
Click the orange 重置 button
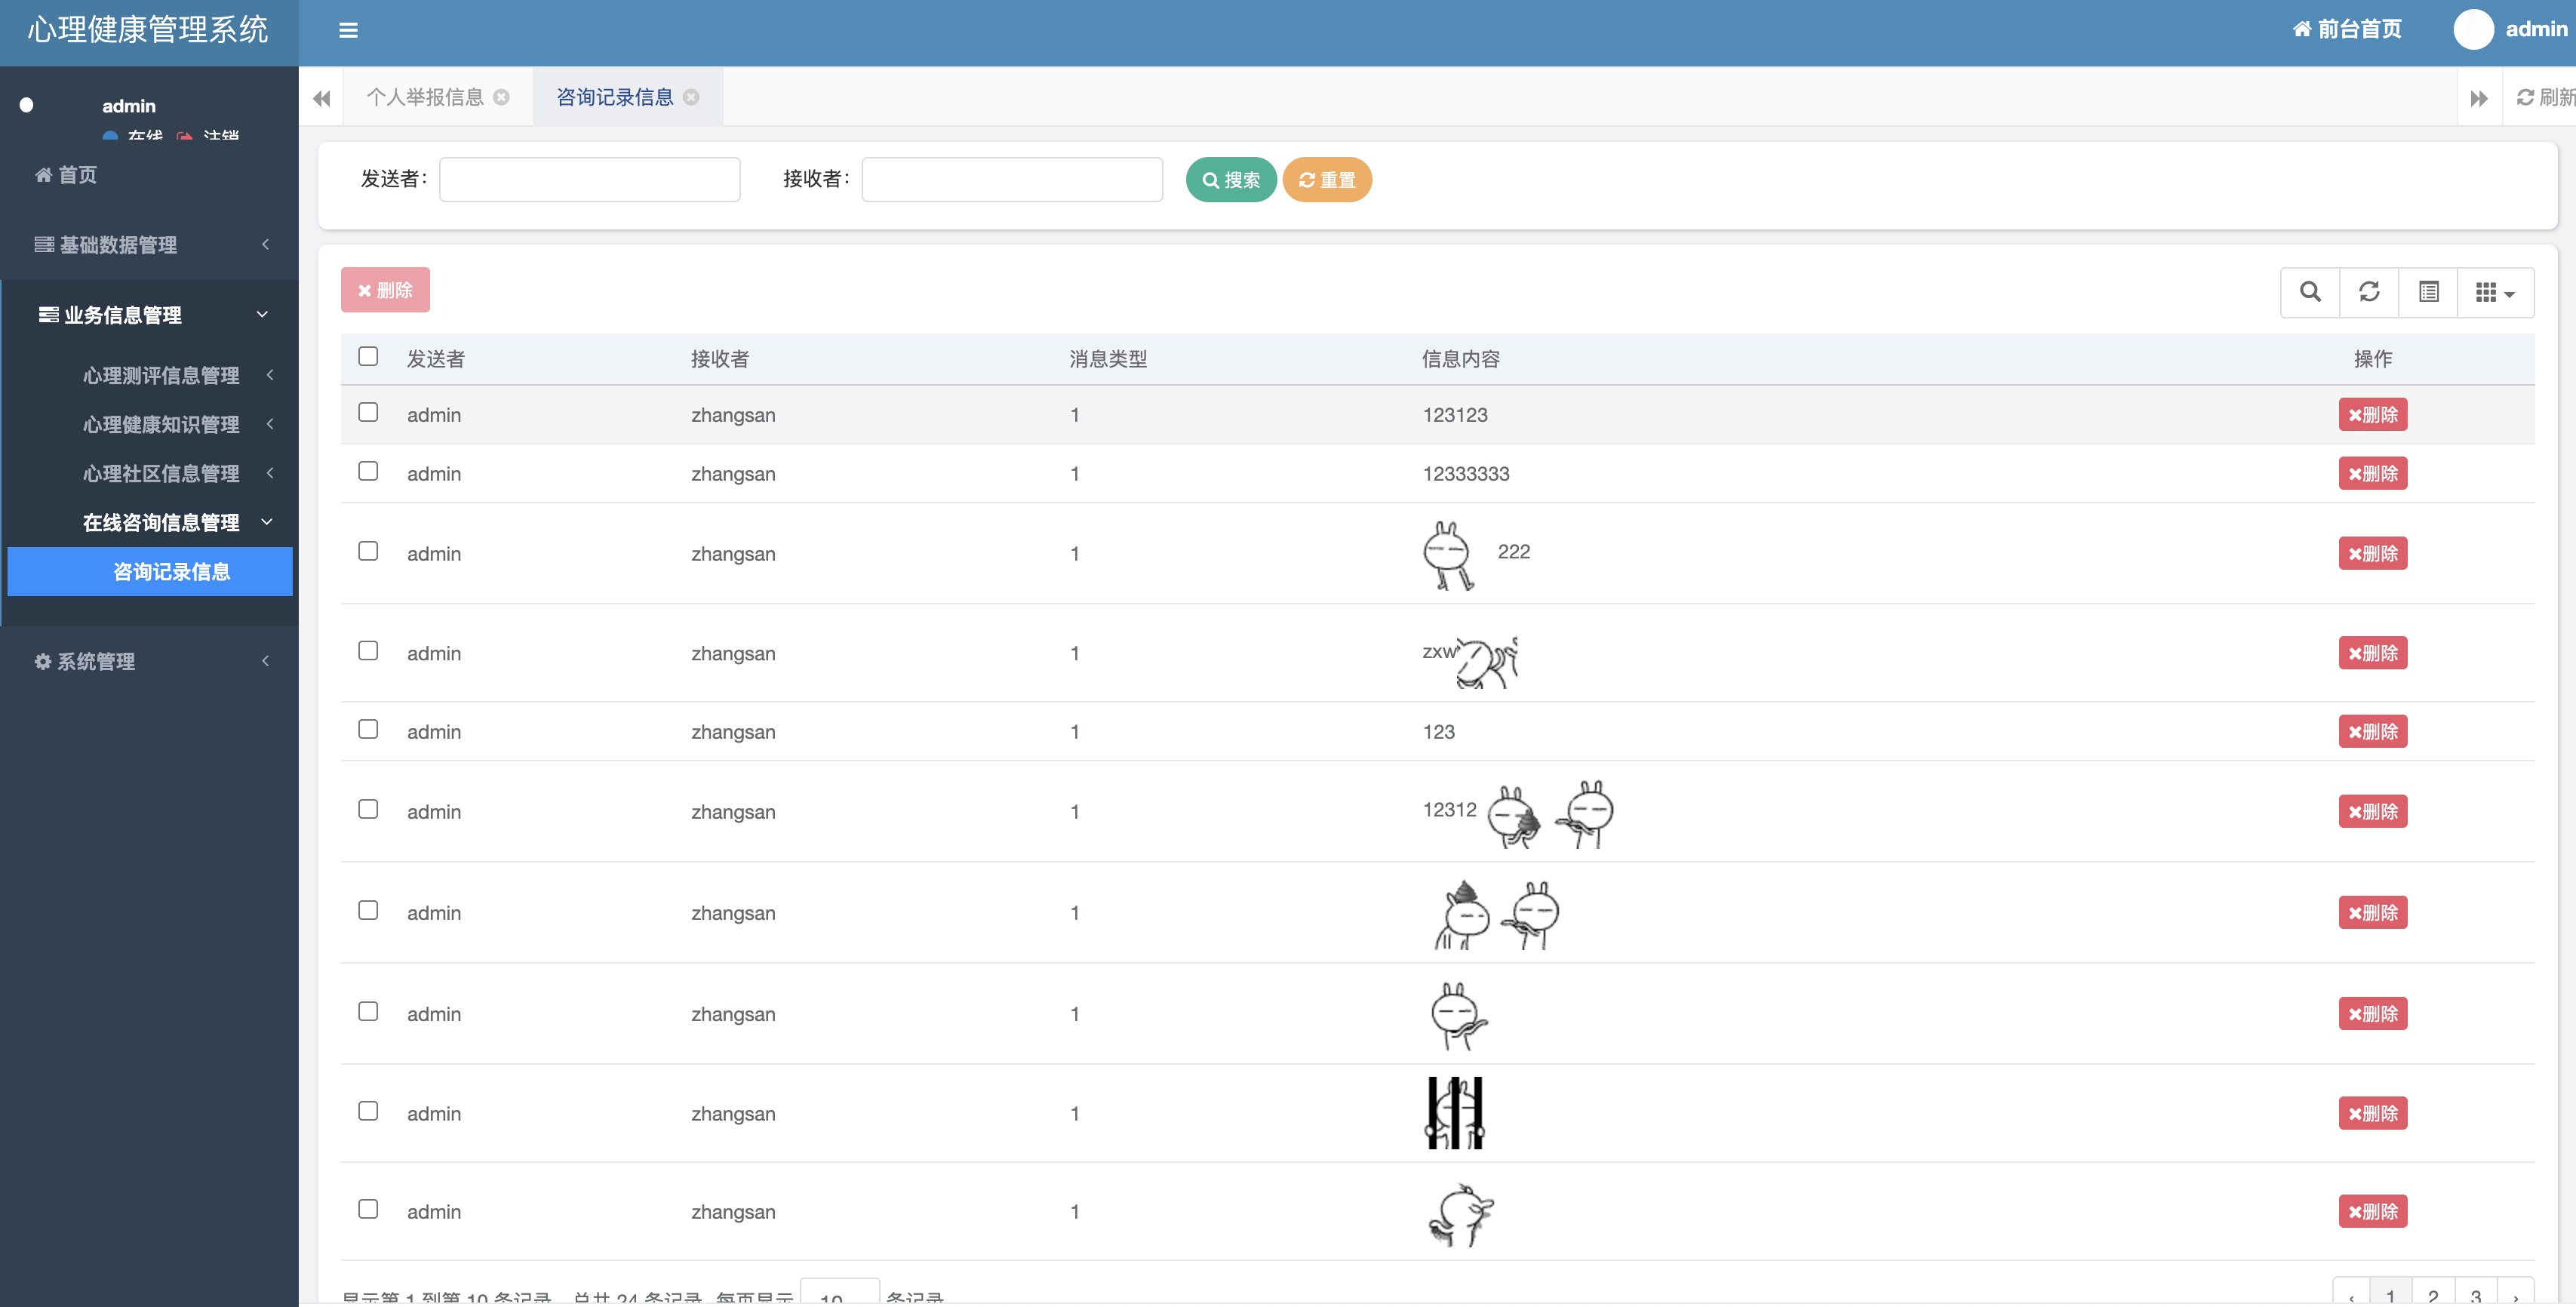pos(1327,180)
